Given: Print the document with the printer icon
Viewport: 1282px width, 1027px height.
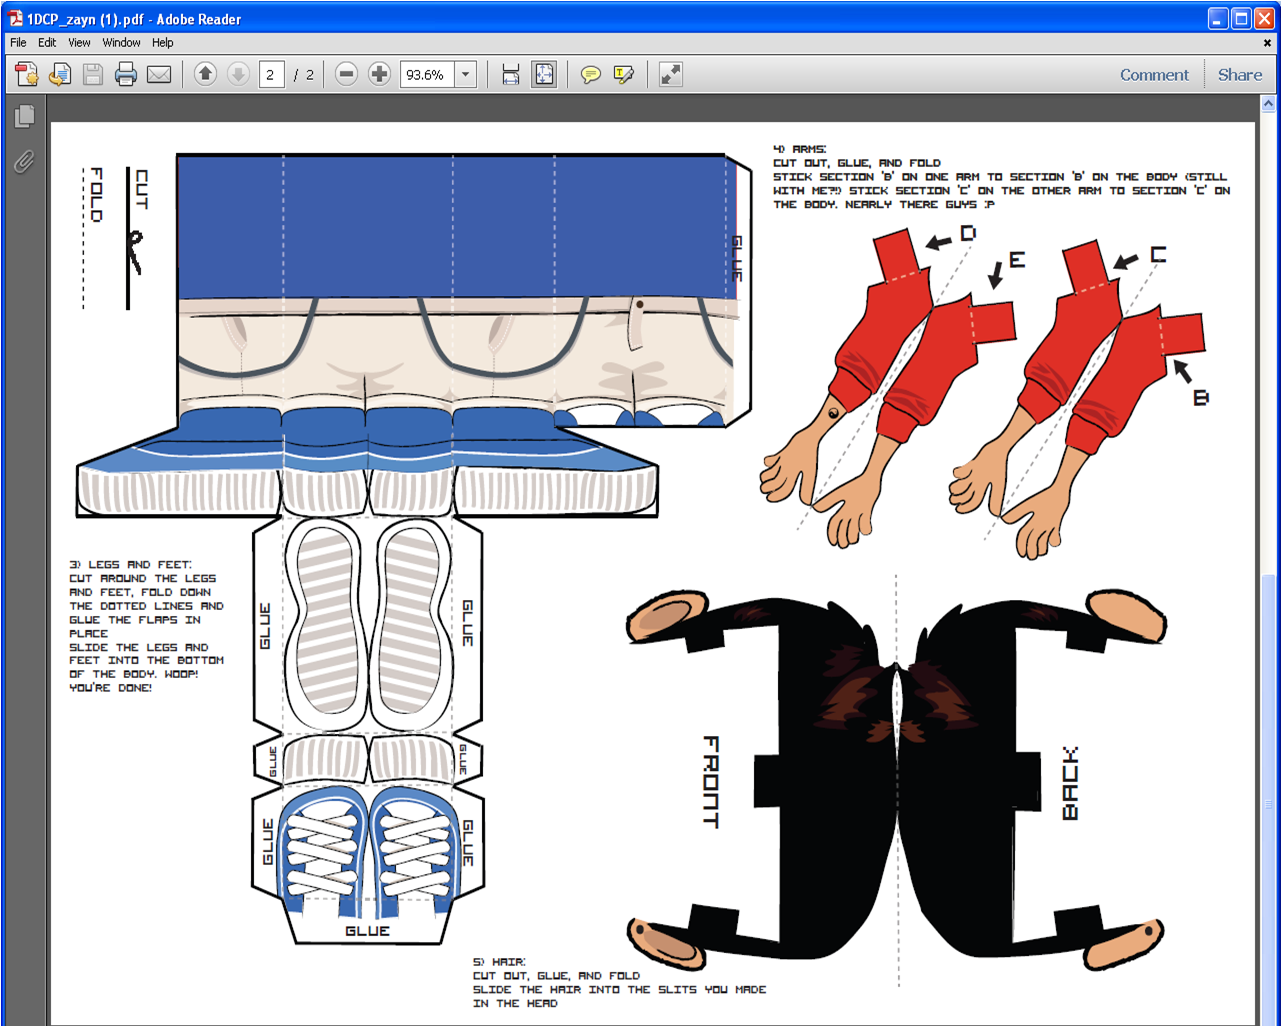Looking at the screenshot, I should [126, 74].
